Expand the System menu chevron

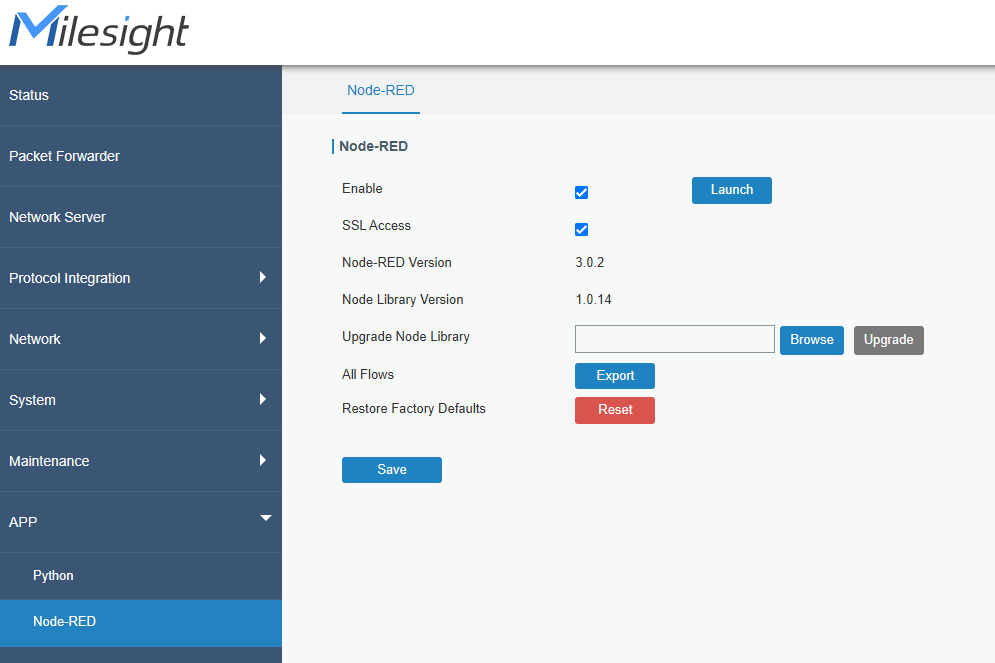(262, 399)
